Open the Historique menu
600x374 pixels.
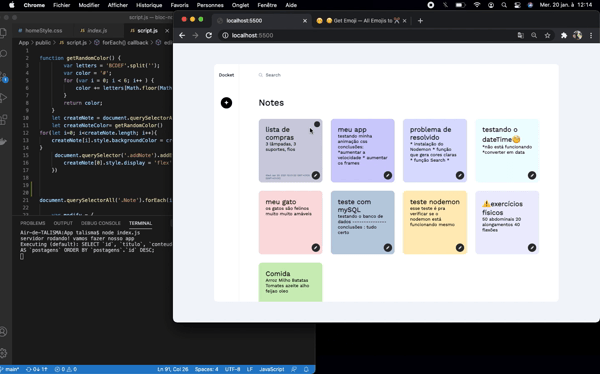[x=149, y=5]
